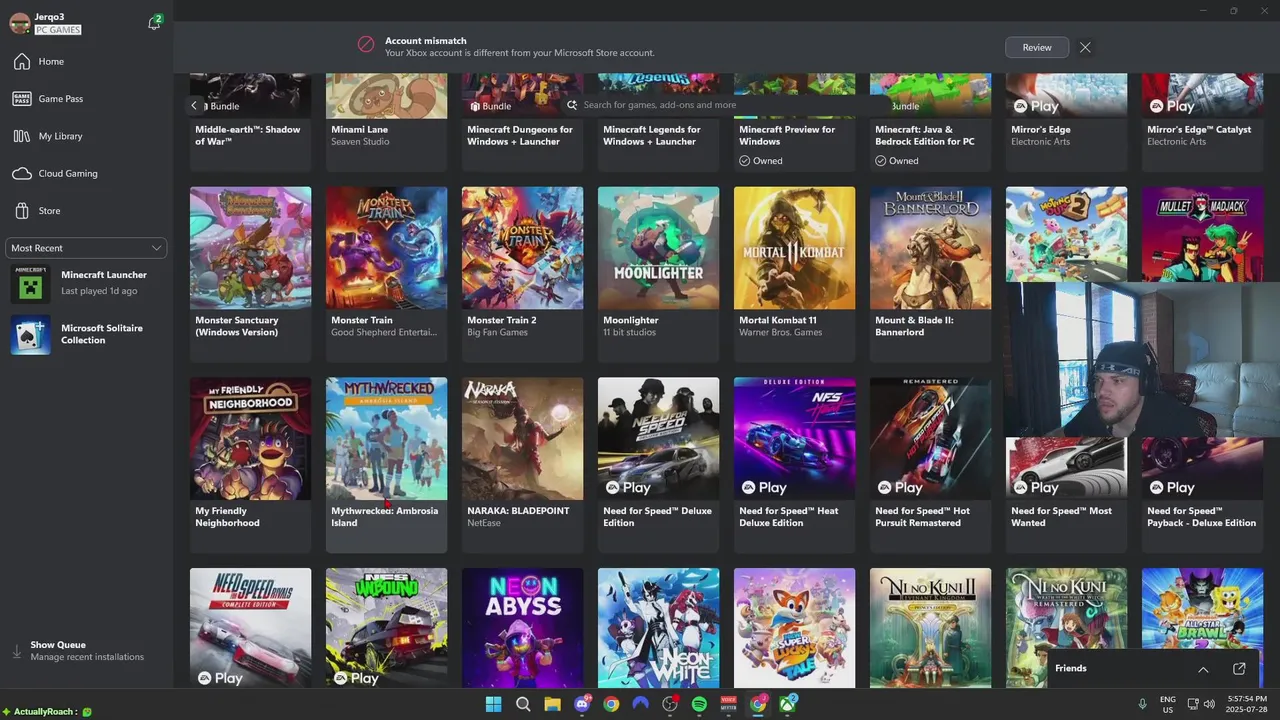Screen dimensions: 1280x720
Task: Open the NFS Unbound game tile
Action: click(x=386, y=628)
